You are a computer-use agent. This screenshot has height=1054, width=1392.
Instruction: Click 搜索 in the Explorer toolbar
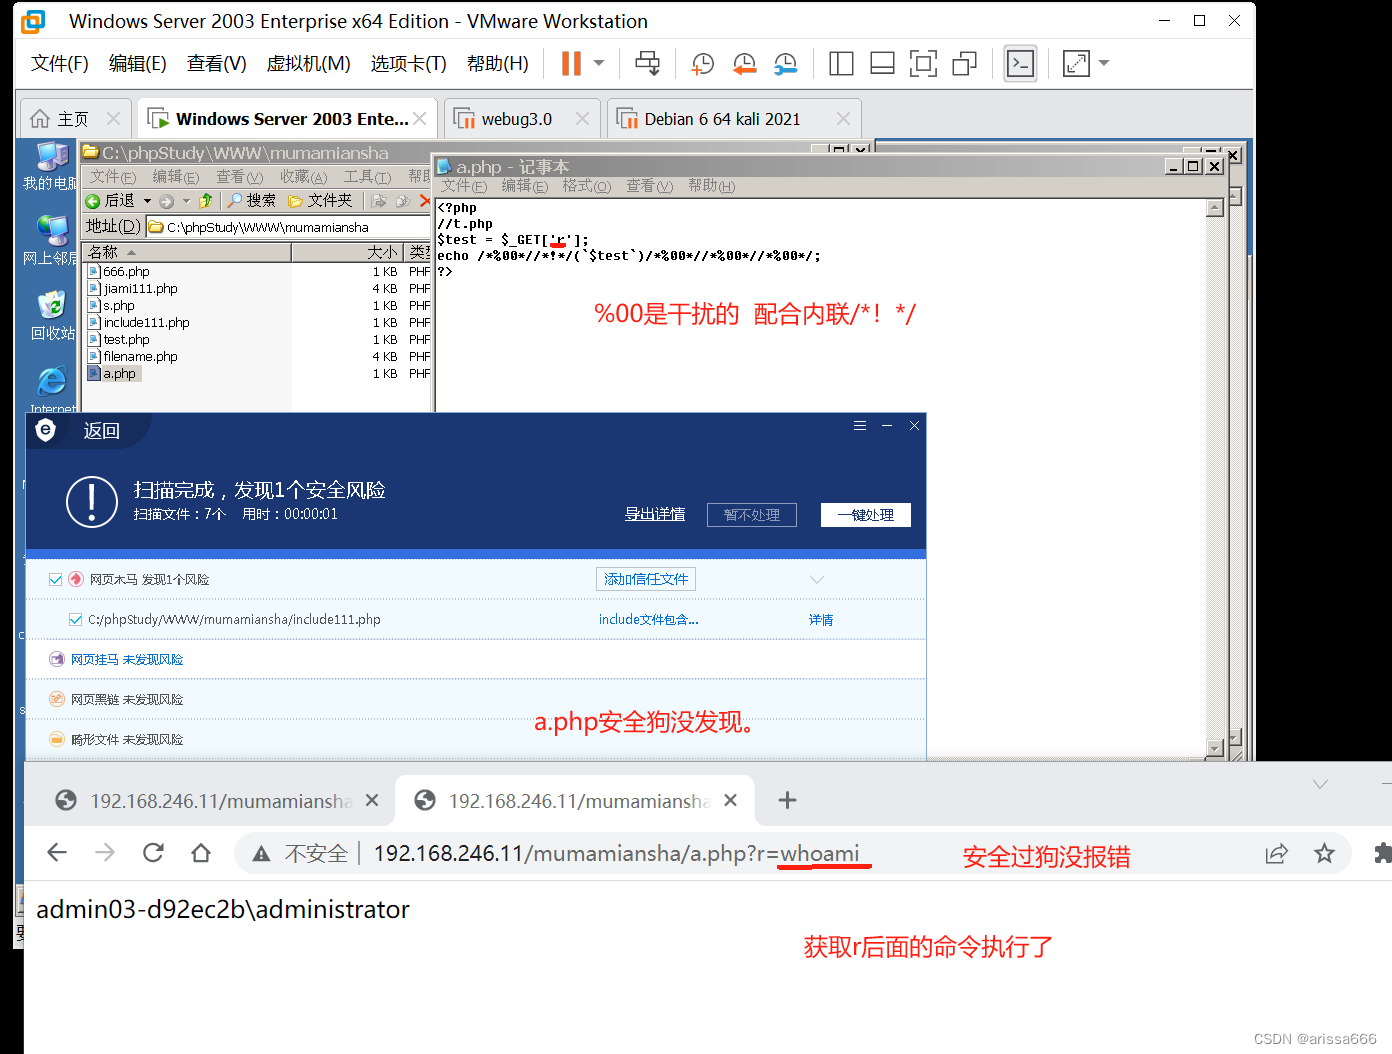(251, 201)
